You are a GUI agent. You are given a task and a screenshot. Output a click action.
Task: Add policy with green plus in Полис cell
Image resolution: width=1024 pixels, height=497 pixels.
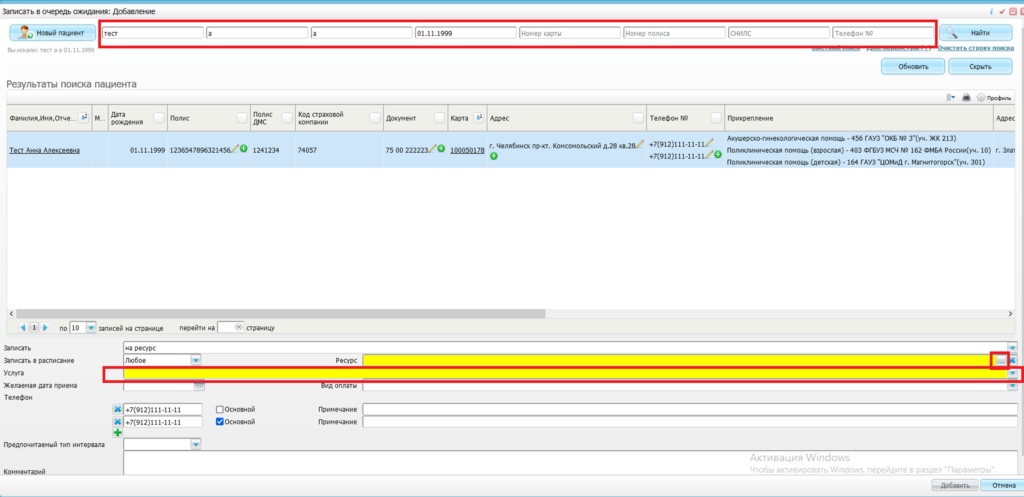(x=244, y=149)
